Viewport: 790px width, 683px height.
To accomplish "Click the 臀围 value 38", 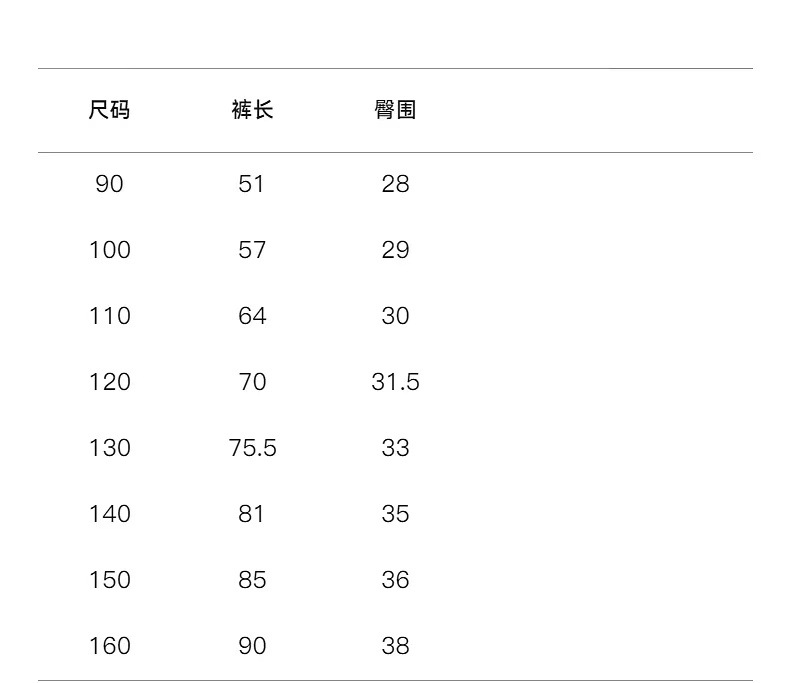I will 395,646.
